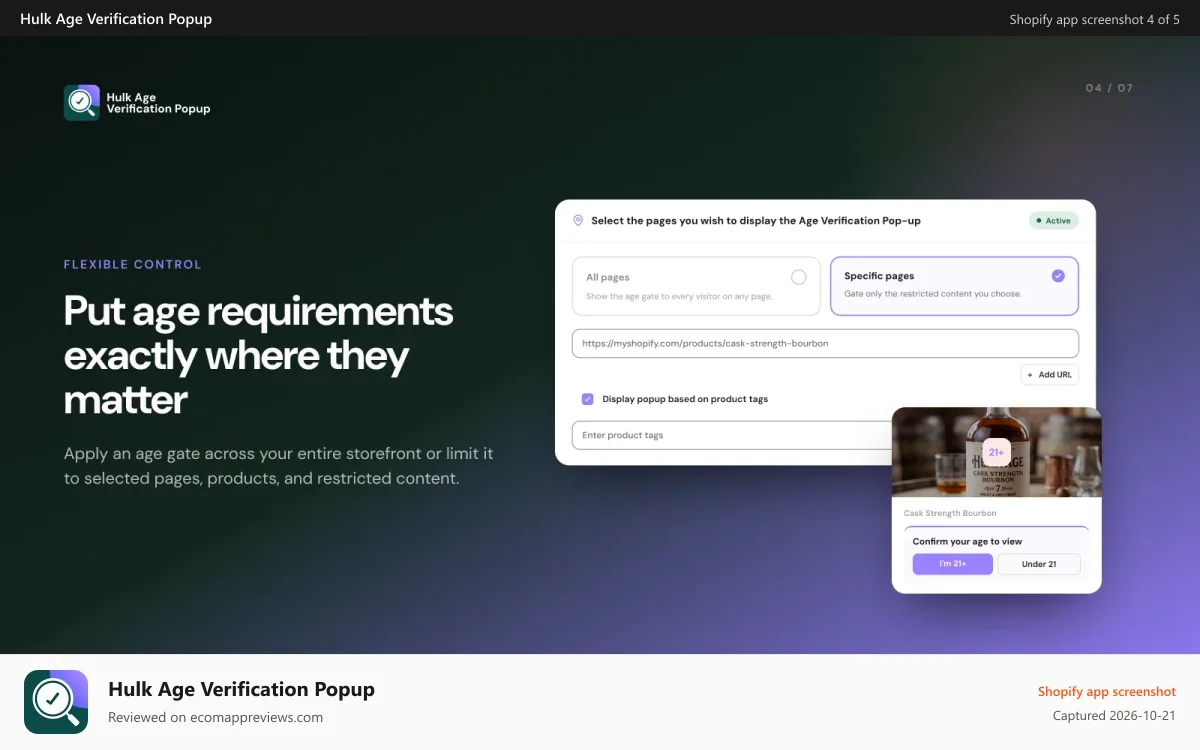The height and width of the screenshot is (750, 1200).
Task: Click Reviewed on ecomappreviews.com text
Action: pyautogui.click(x=215, y=717)
